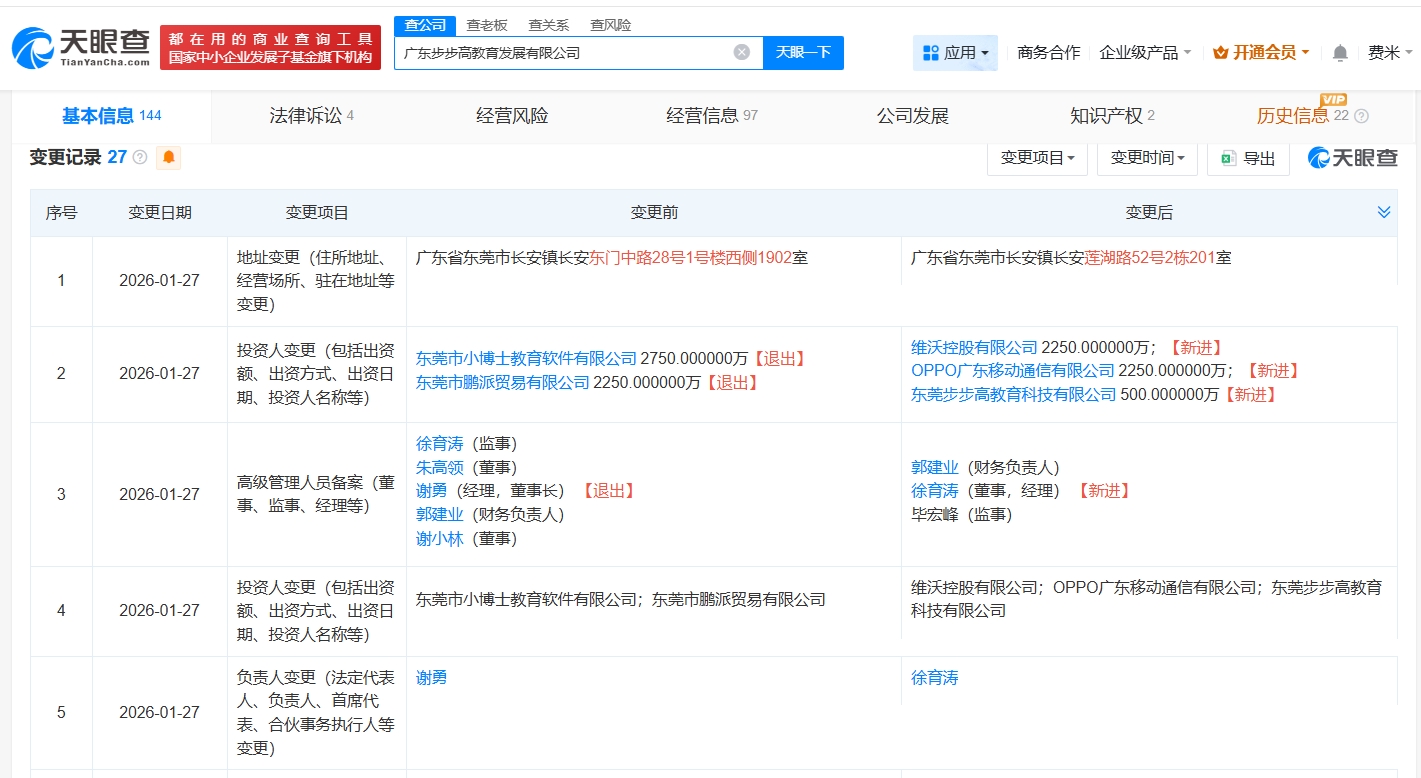Click the 变更项目 column header in the table
Viewport: 1421px width, 778px height.
[317, 212]
